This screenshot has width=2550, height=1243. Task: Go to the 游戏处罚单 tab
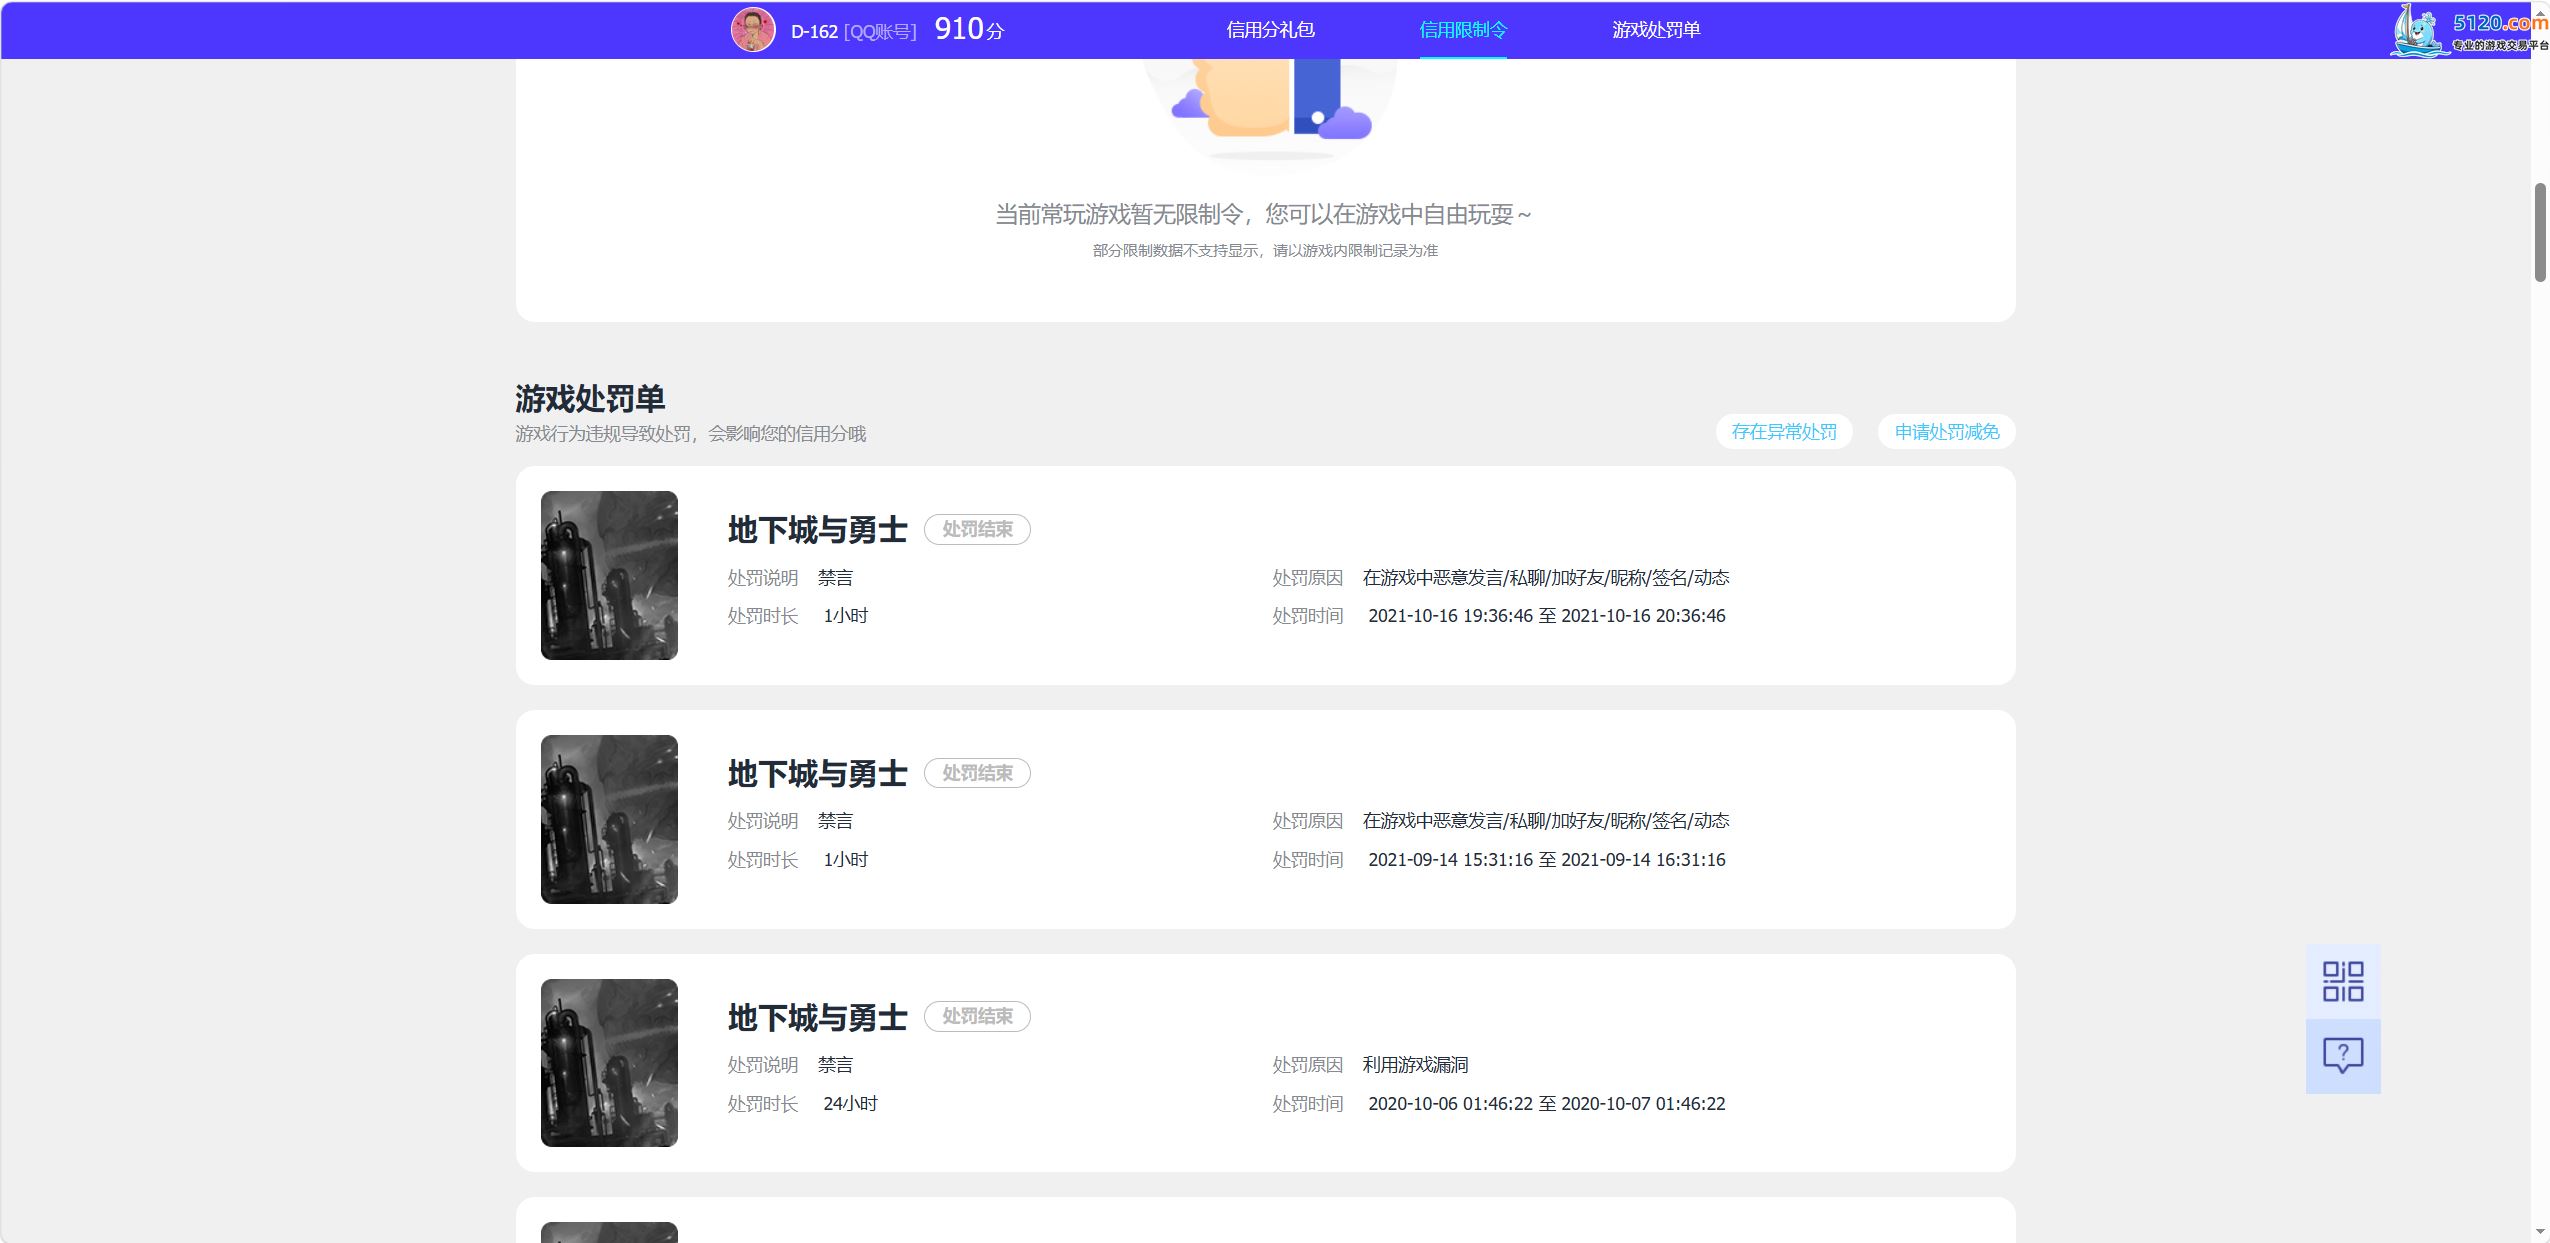(x=1656, y=30)
